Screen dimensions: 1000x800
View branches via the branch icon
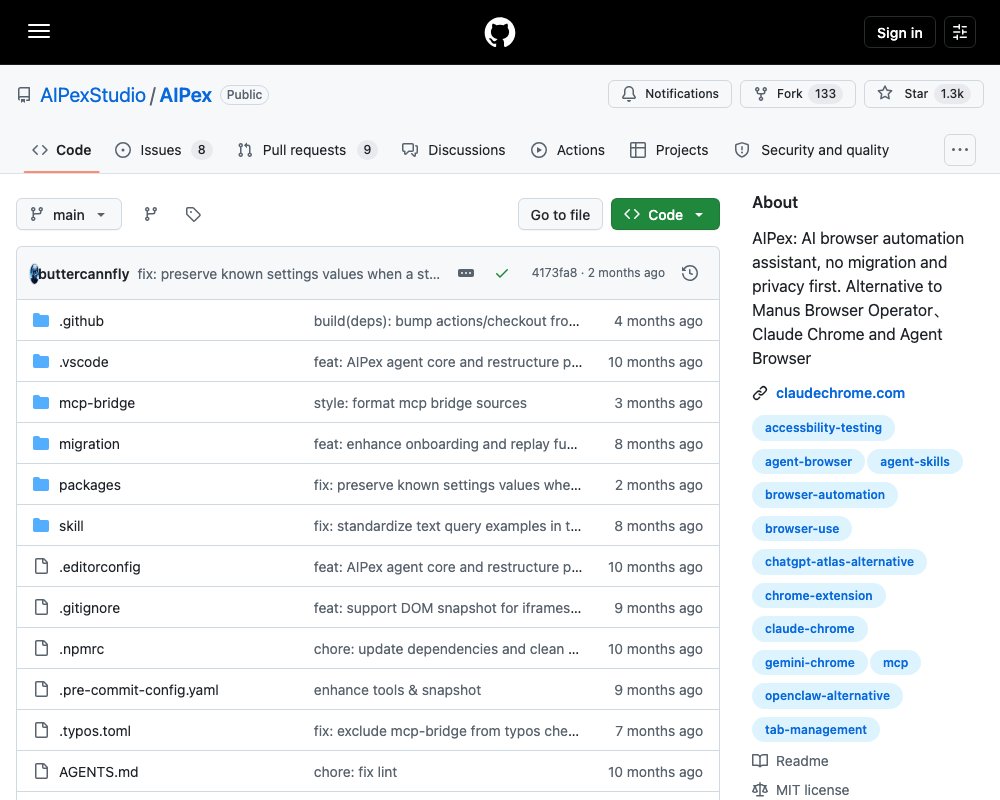[x=151, y=214]
